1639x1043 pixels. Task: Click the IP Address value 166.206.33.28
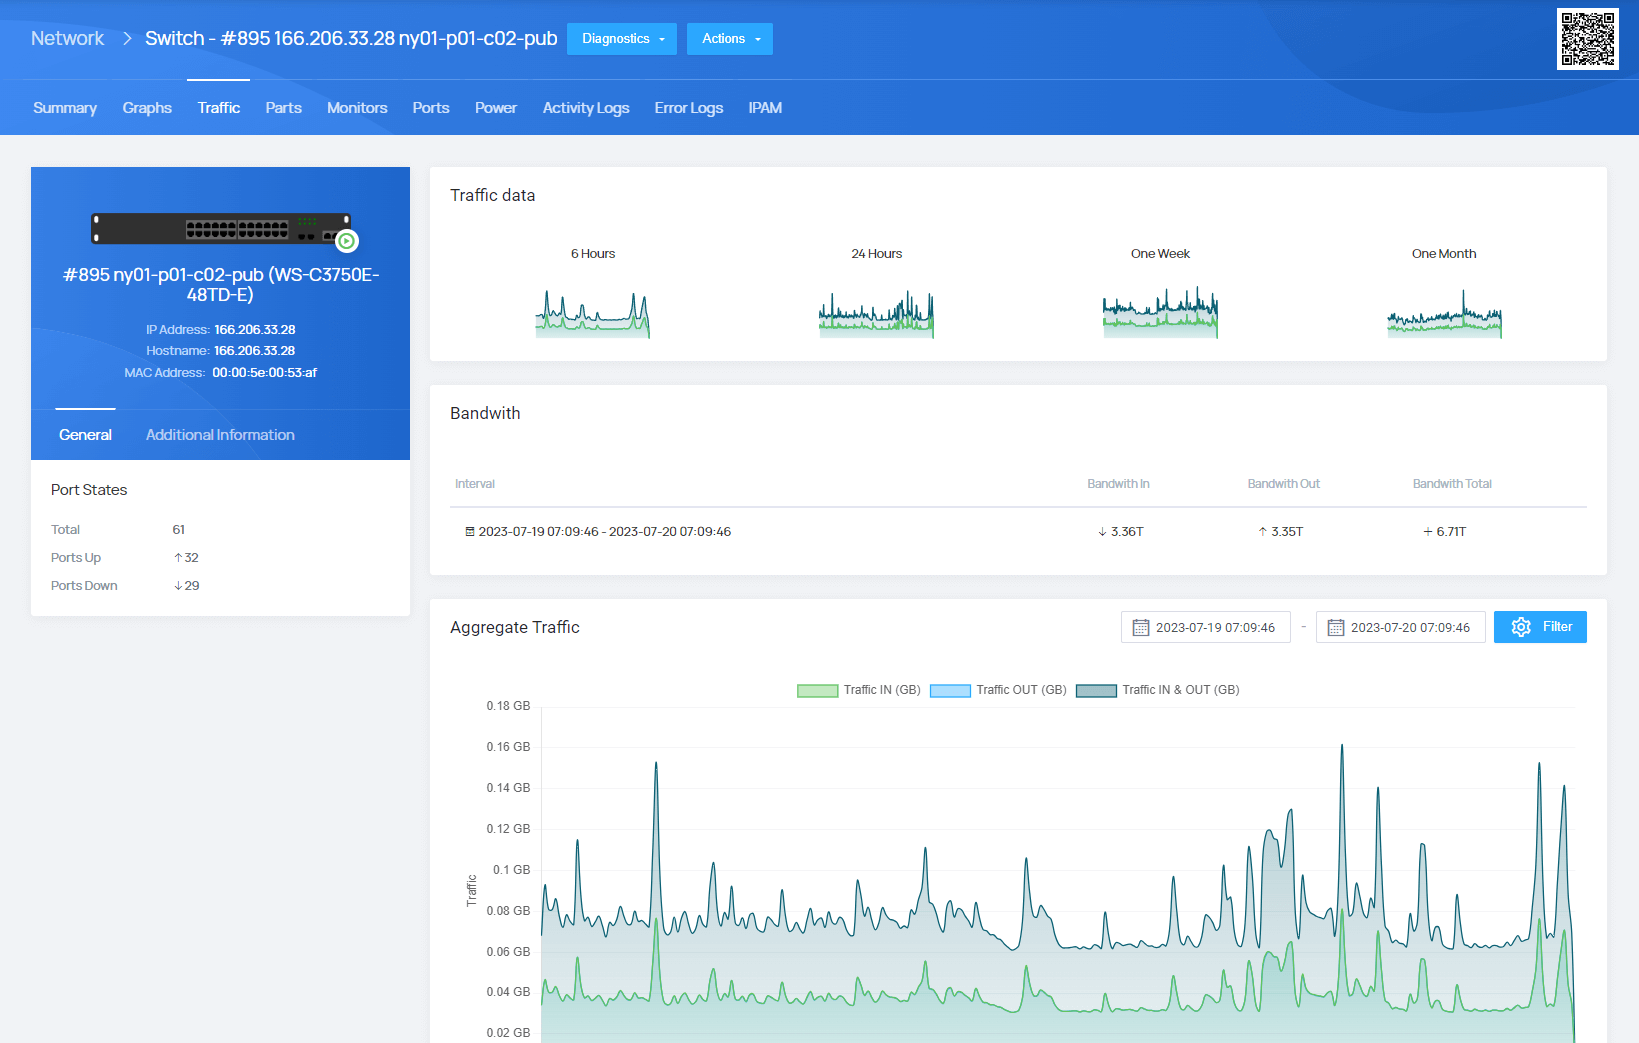[x=255, y=330]
